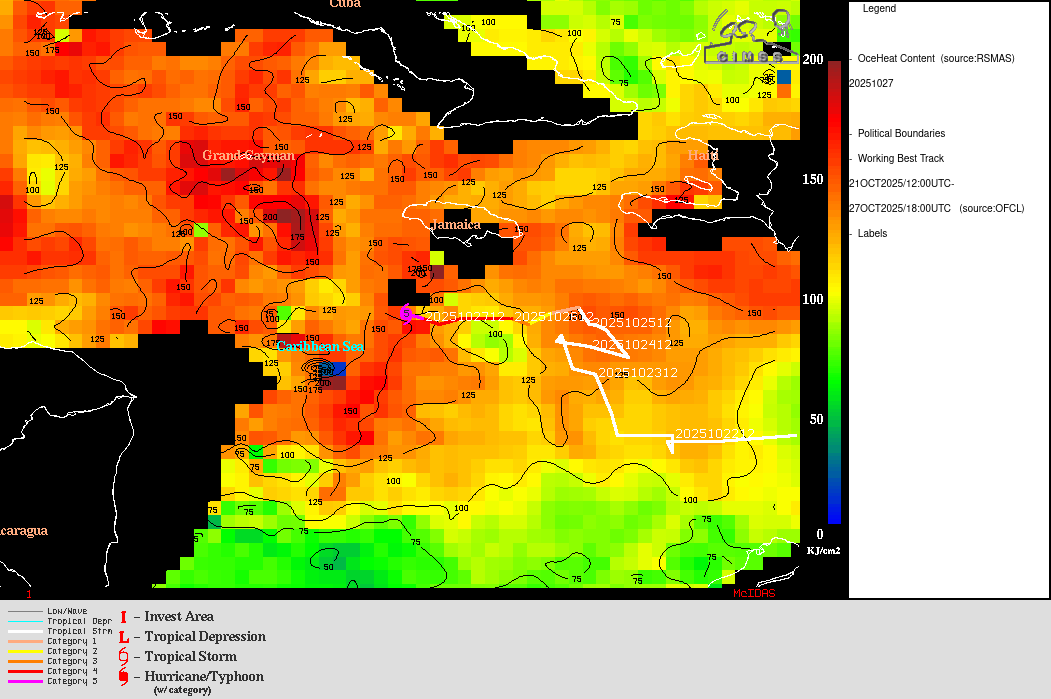Click the 2025102312 track time label
The height and width of the screenshot is (699, 1051).
[638, 373]
